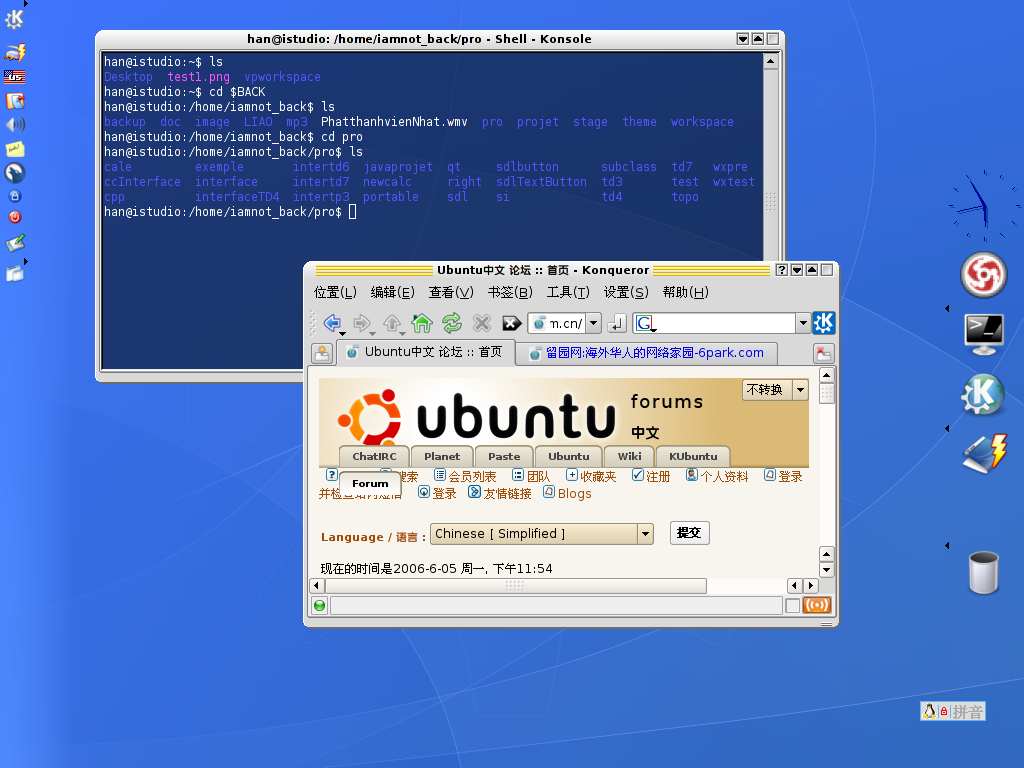Open the ChatIRC forum tab link
The height and width of the screenshot is (768, 1024).
tap(374, 456)
